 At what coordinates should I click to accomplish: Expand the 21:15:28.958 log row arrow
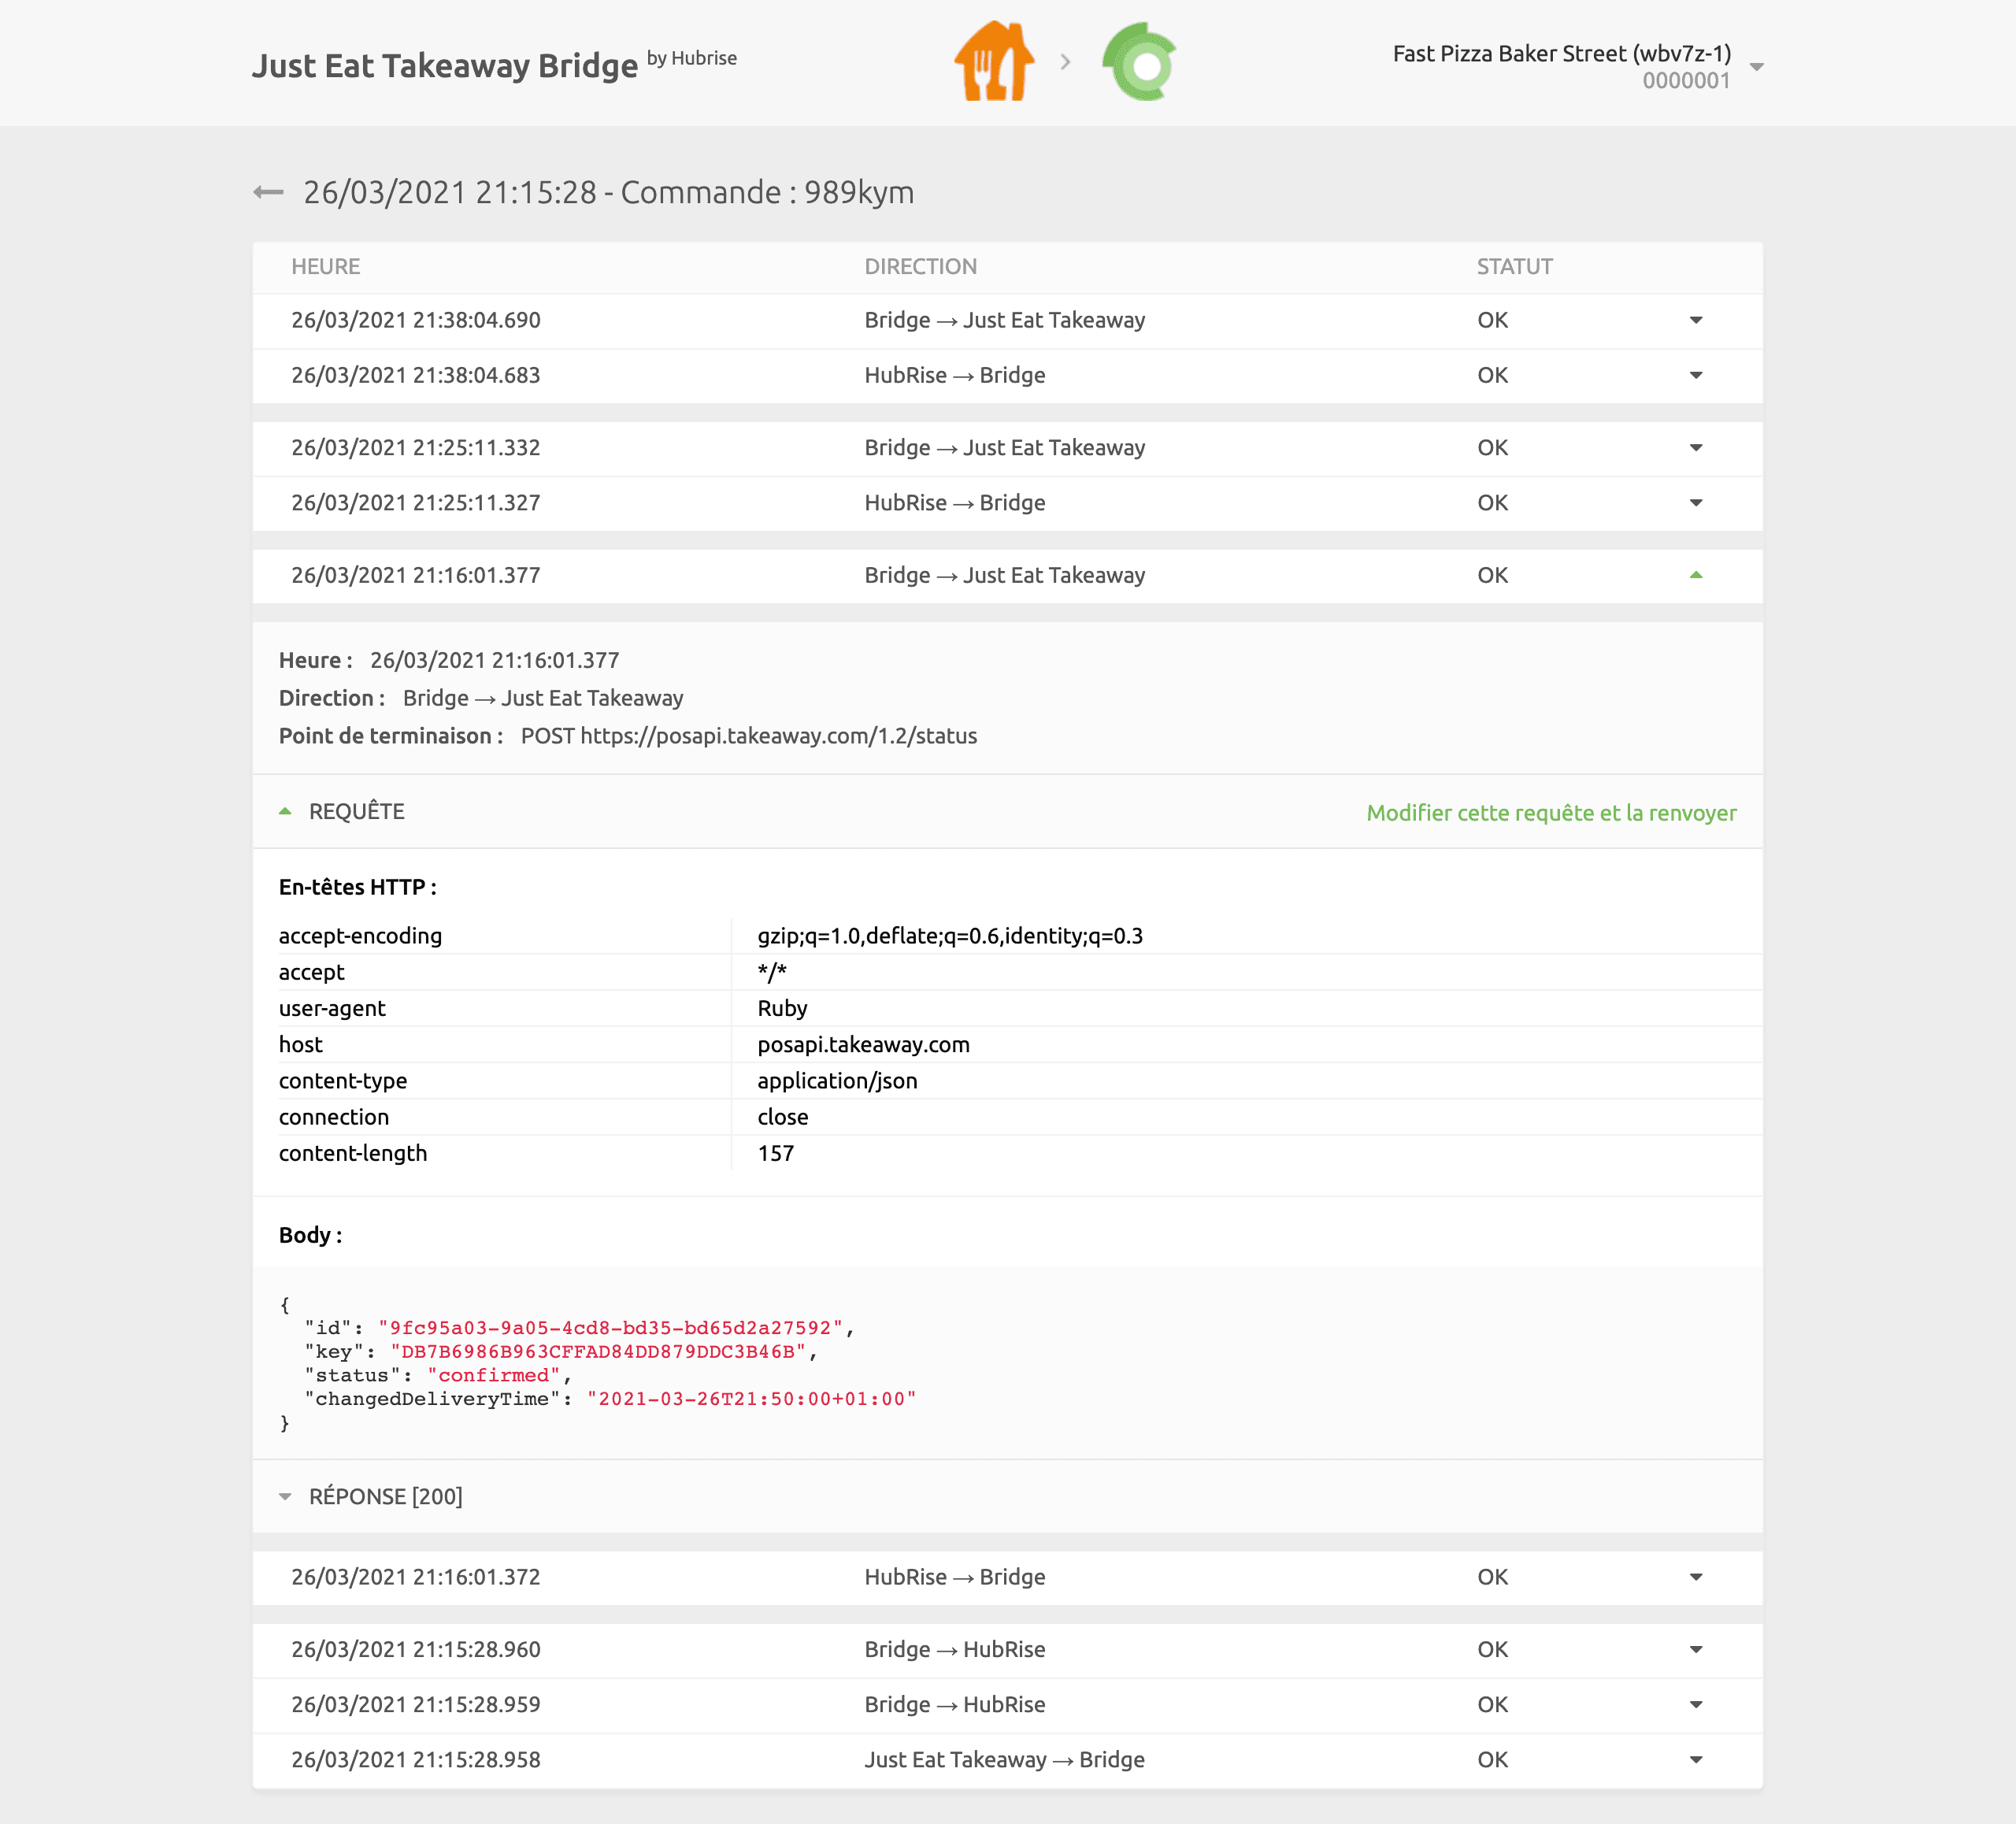pyautogui.click(x=1696, y=1759)
